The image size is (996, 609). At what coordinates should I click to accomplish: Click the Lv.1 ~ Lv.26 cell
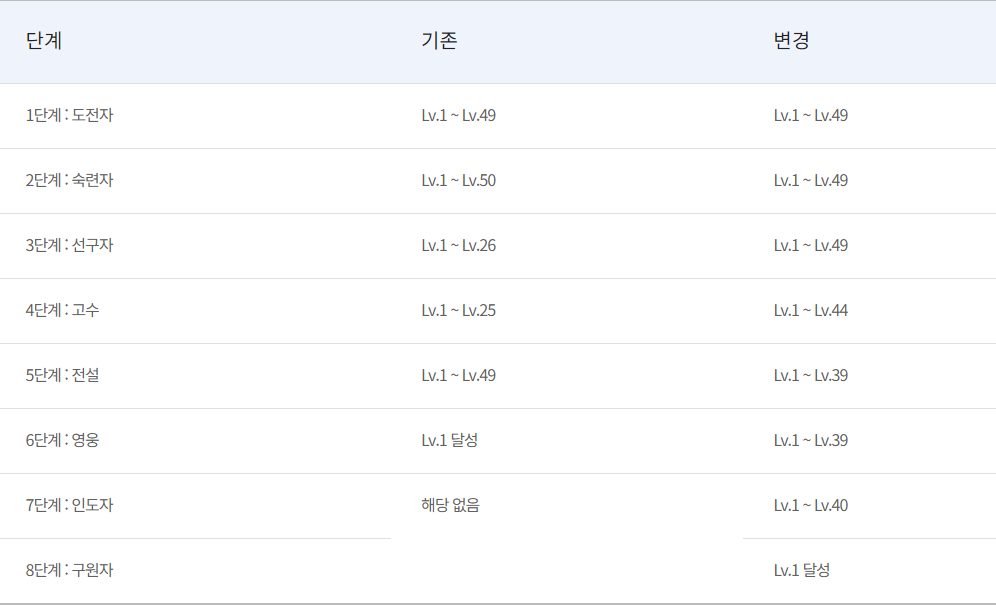458,246
